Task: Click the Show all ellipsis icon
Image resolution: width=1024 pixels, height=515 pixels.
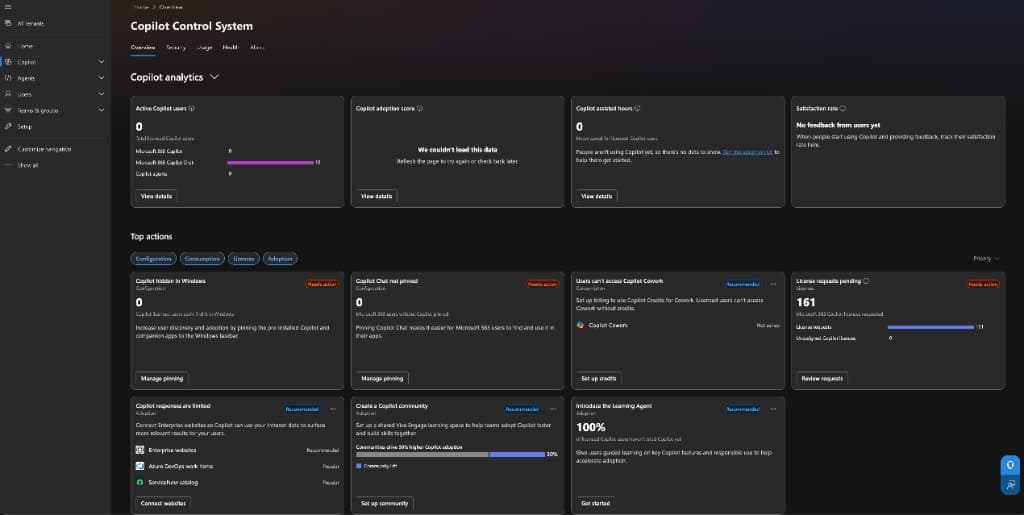Action: [8, 165]
